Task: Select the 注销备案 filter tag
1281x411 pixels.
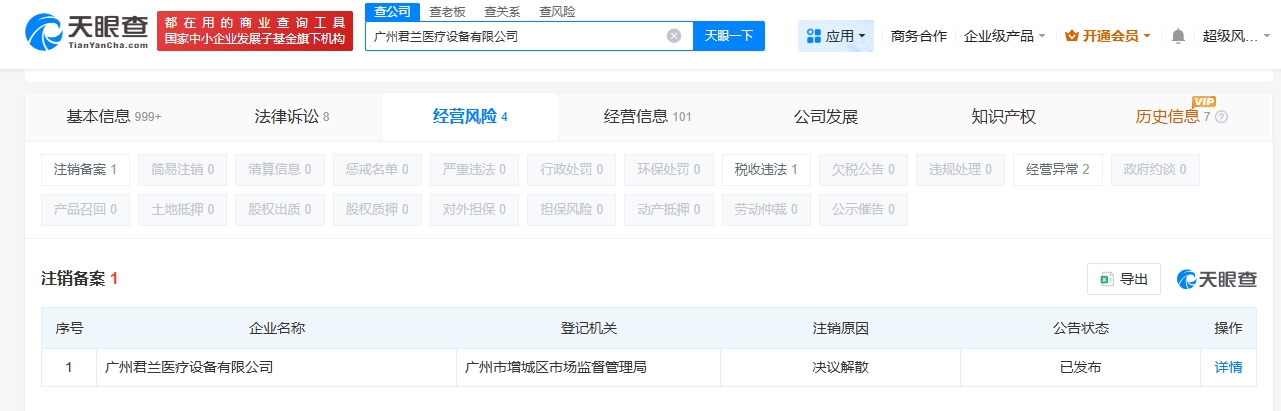Action: (x=85, y=170)
